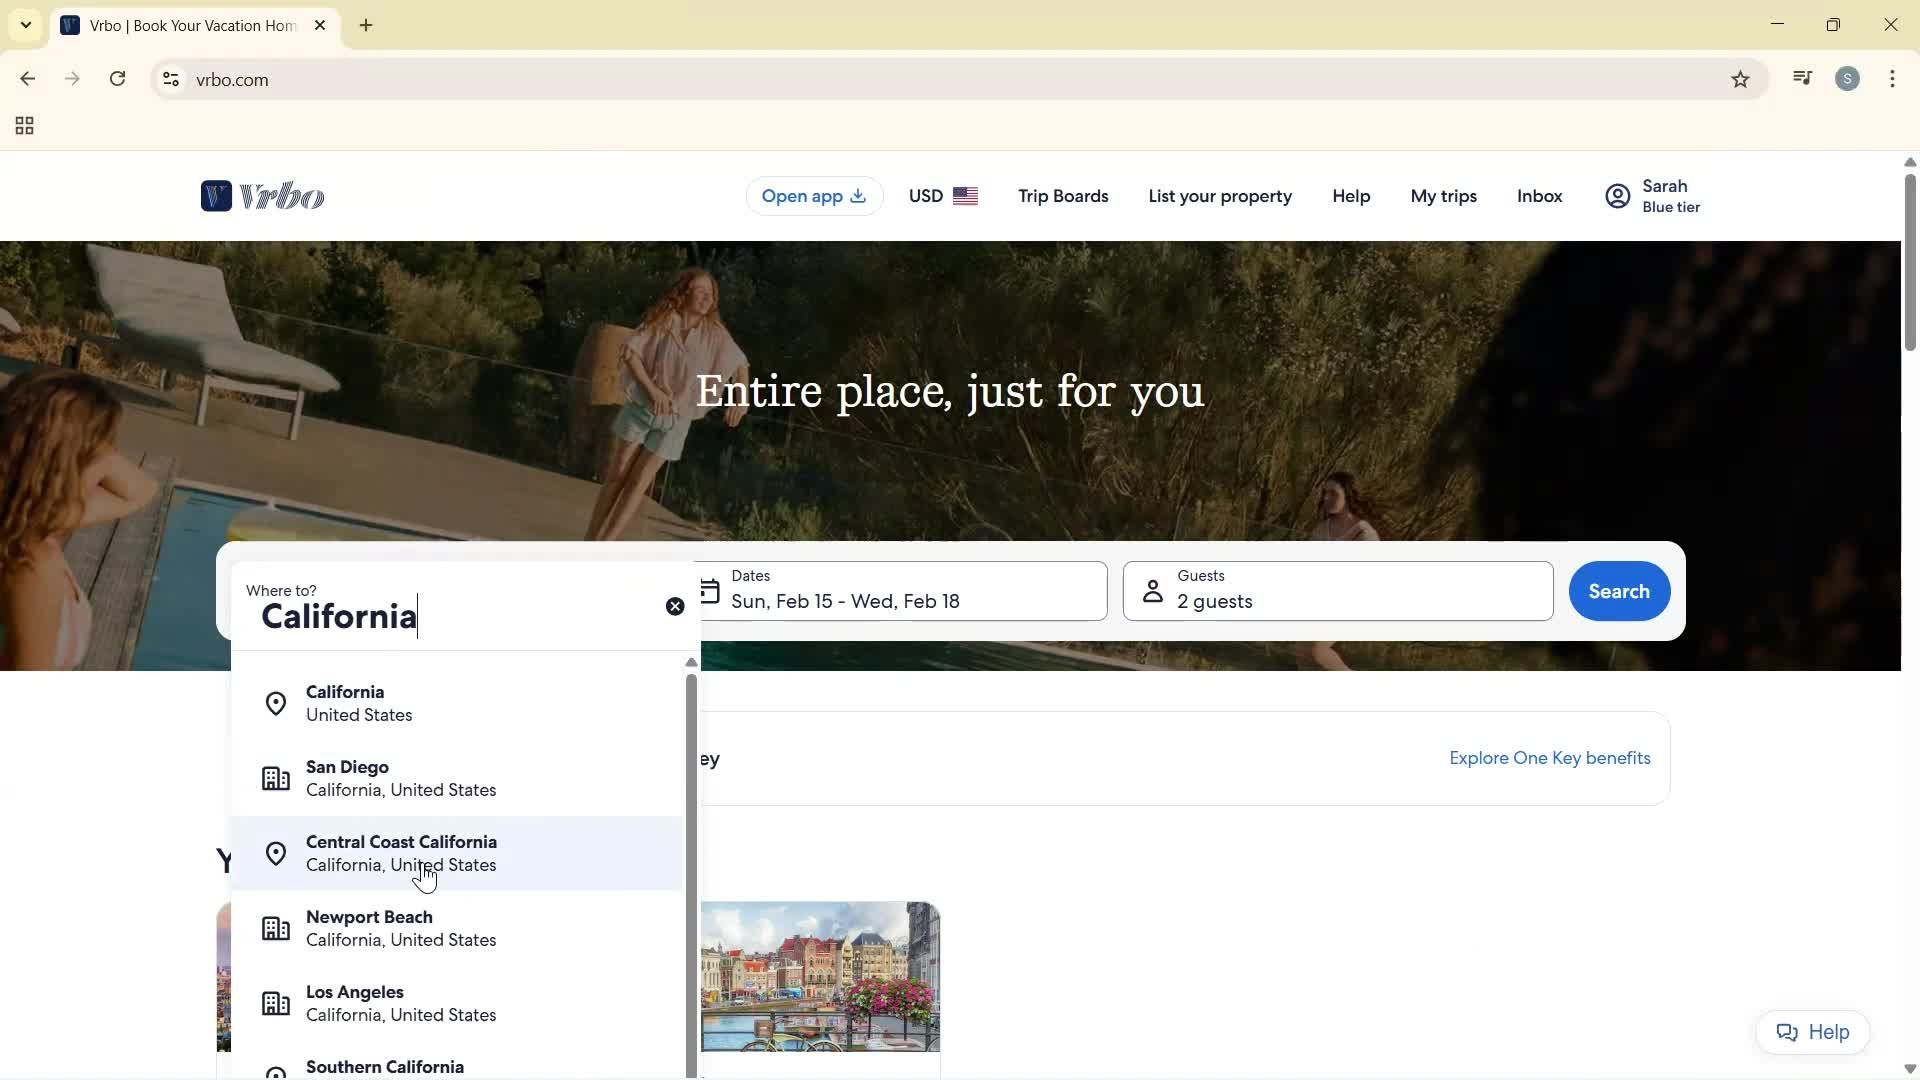
Task: Clear the destination search field
Action: (676, 606)
